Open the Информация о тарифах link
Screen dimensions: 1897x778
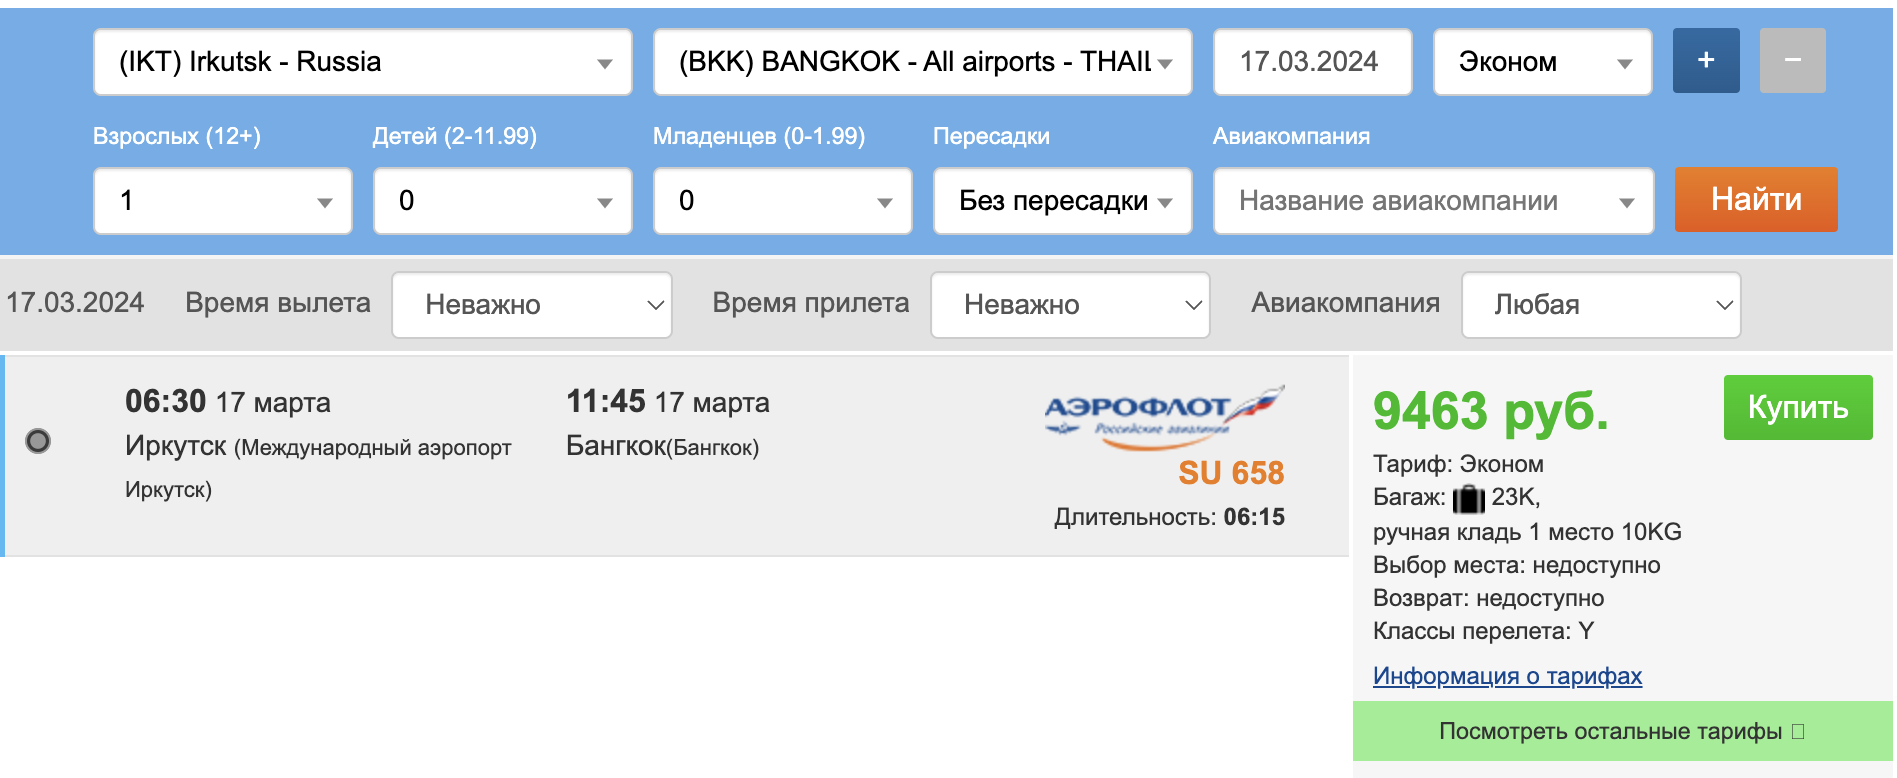(x=1507, y=676)
